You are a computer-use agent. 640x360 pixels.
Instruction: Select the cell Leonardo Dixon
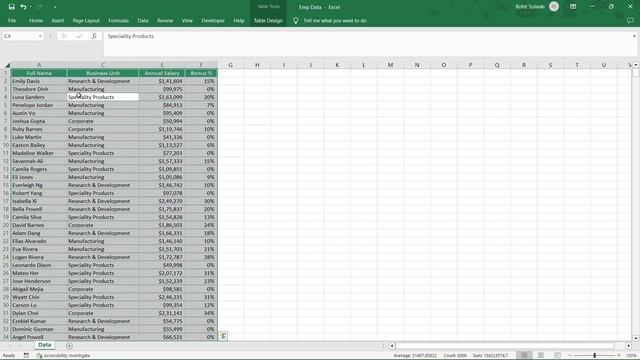coord(39,265)
